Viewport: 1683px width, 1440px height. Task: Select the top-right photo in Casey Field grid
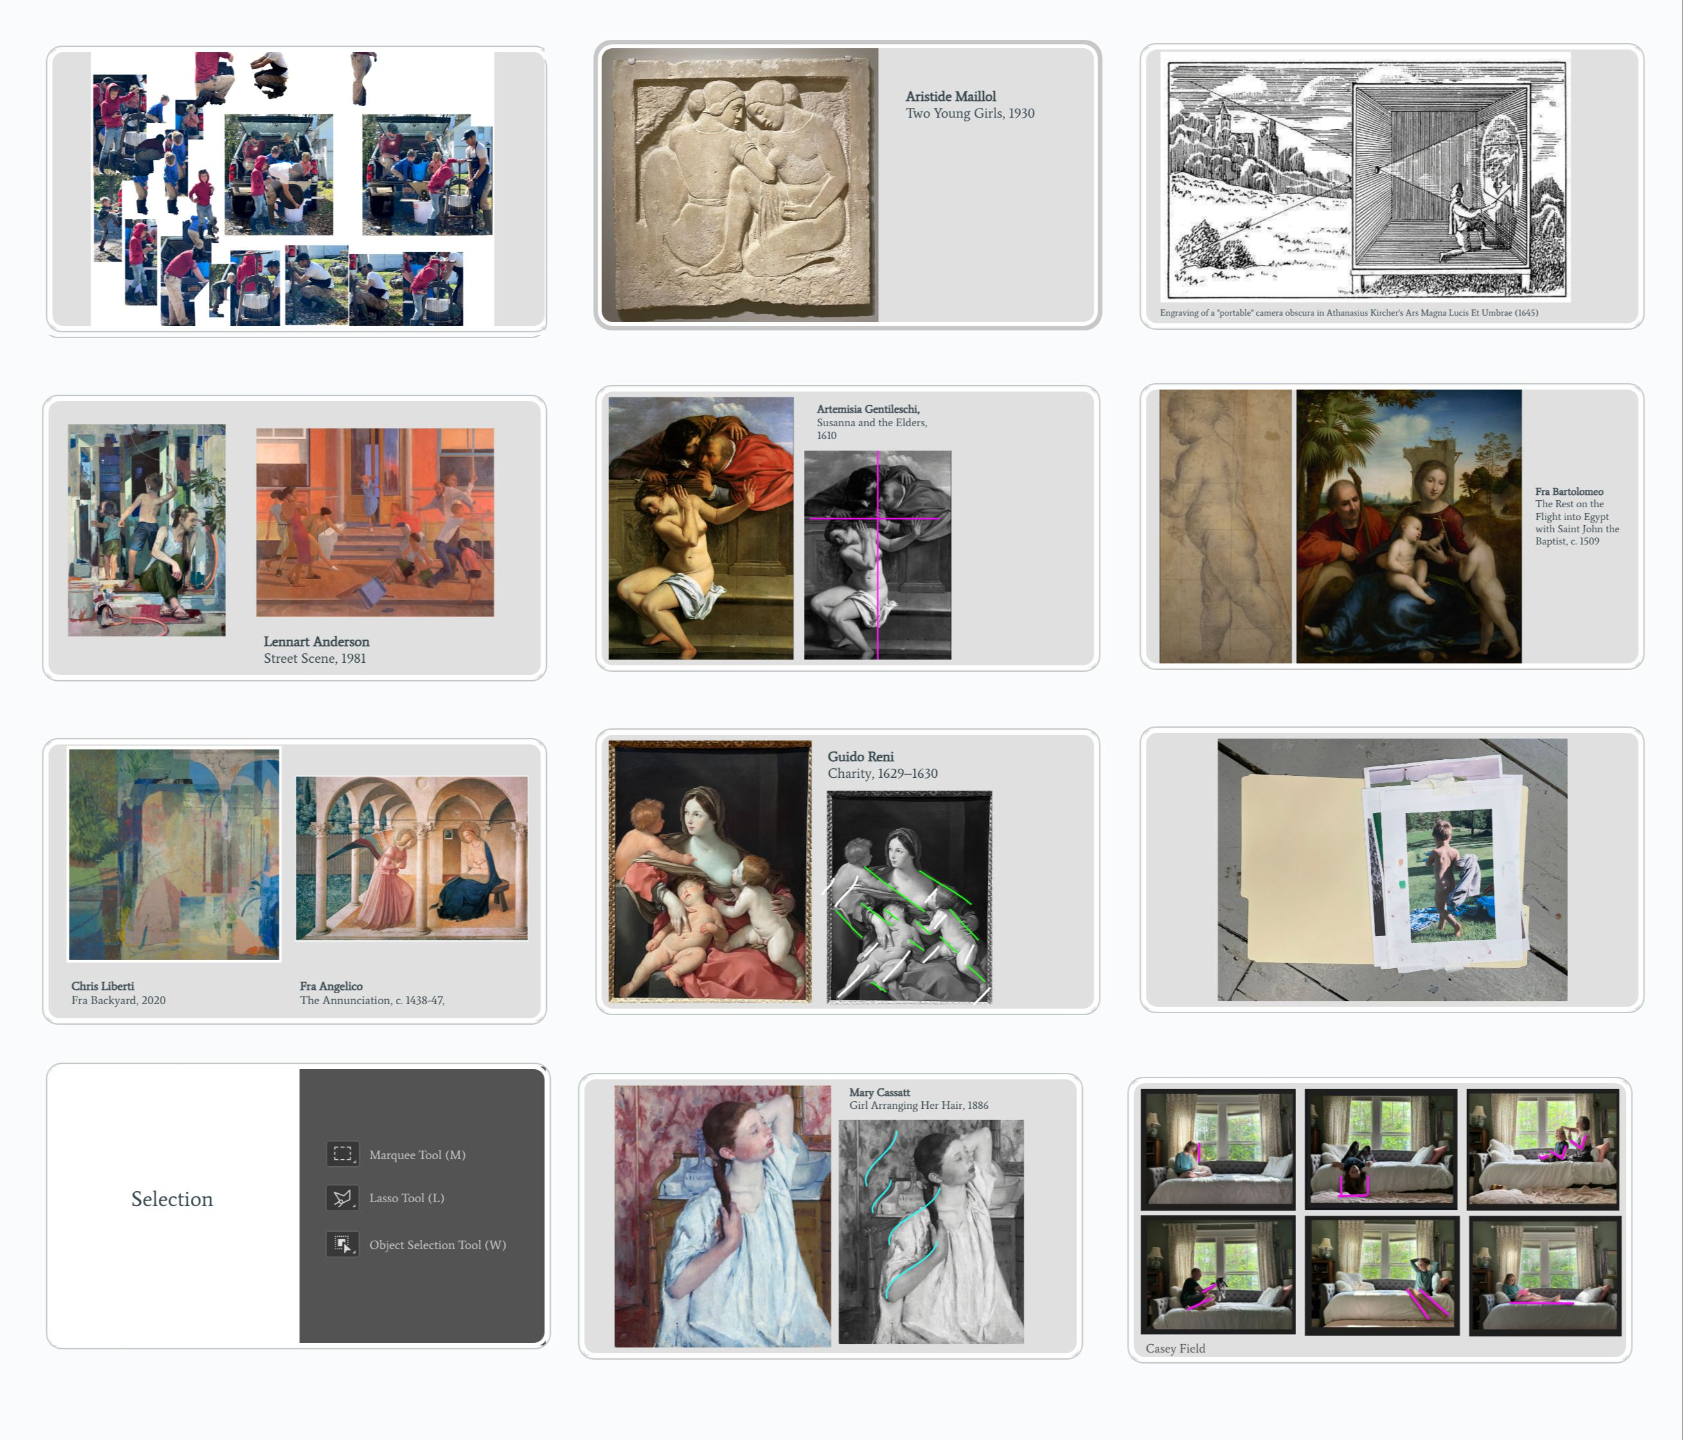[x=1543, y=1149]
